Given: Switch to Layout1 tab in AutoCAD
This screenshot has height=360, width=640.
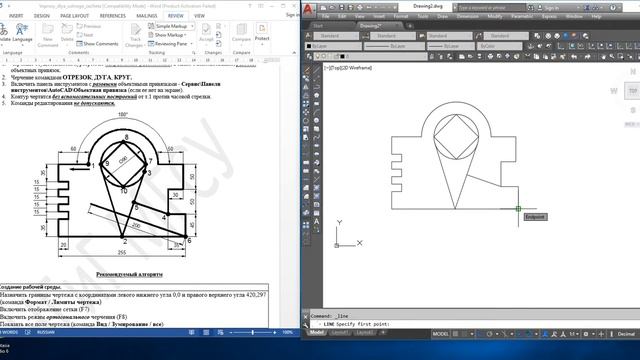Looking at the screenshot, I should (x=340, y=333).
